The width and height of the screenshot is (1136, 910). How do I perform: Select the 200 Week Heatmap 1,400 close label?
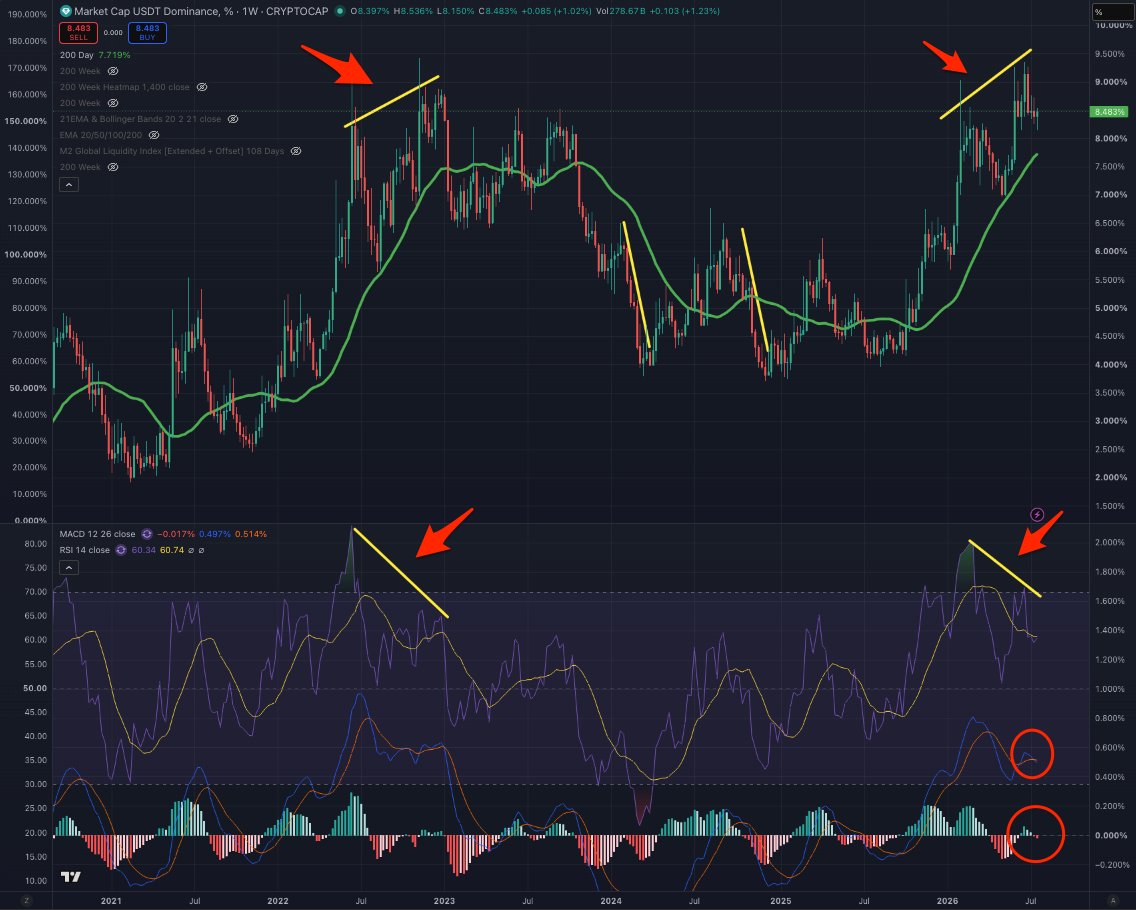coord(125,87)
